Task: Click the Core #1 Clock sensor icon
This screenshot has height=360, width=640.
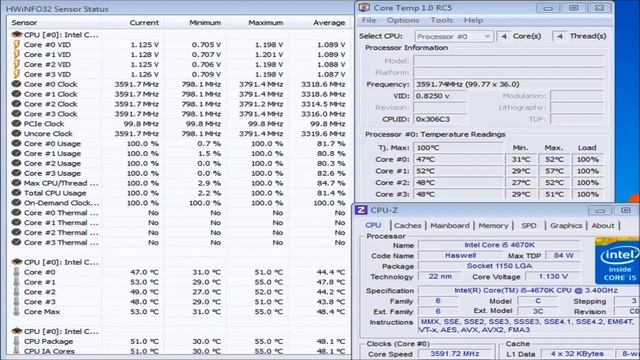Action: (x=16, y=93)
